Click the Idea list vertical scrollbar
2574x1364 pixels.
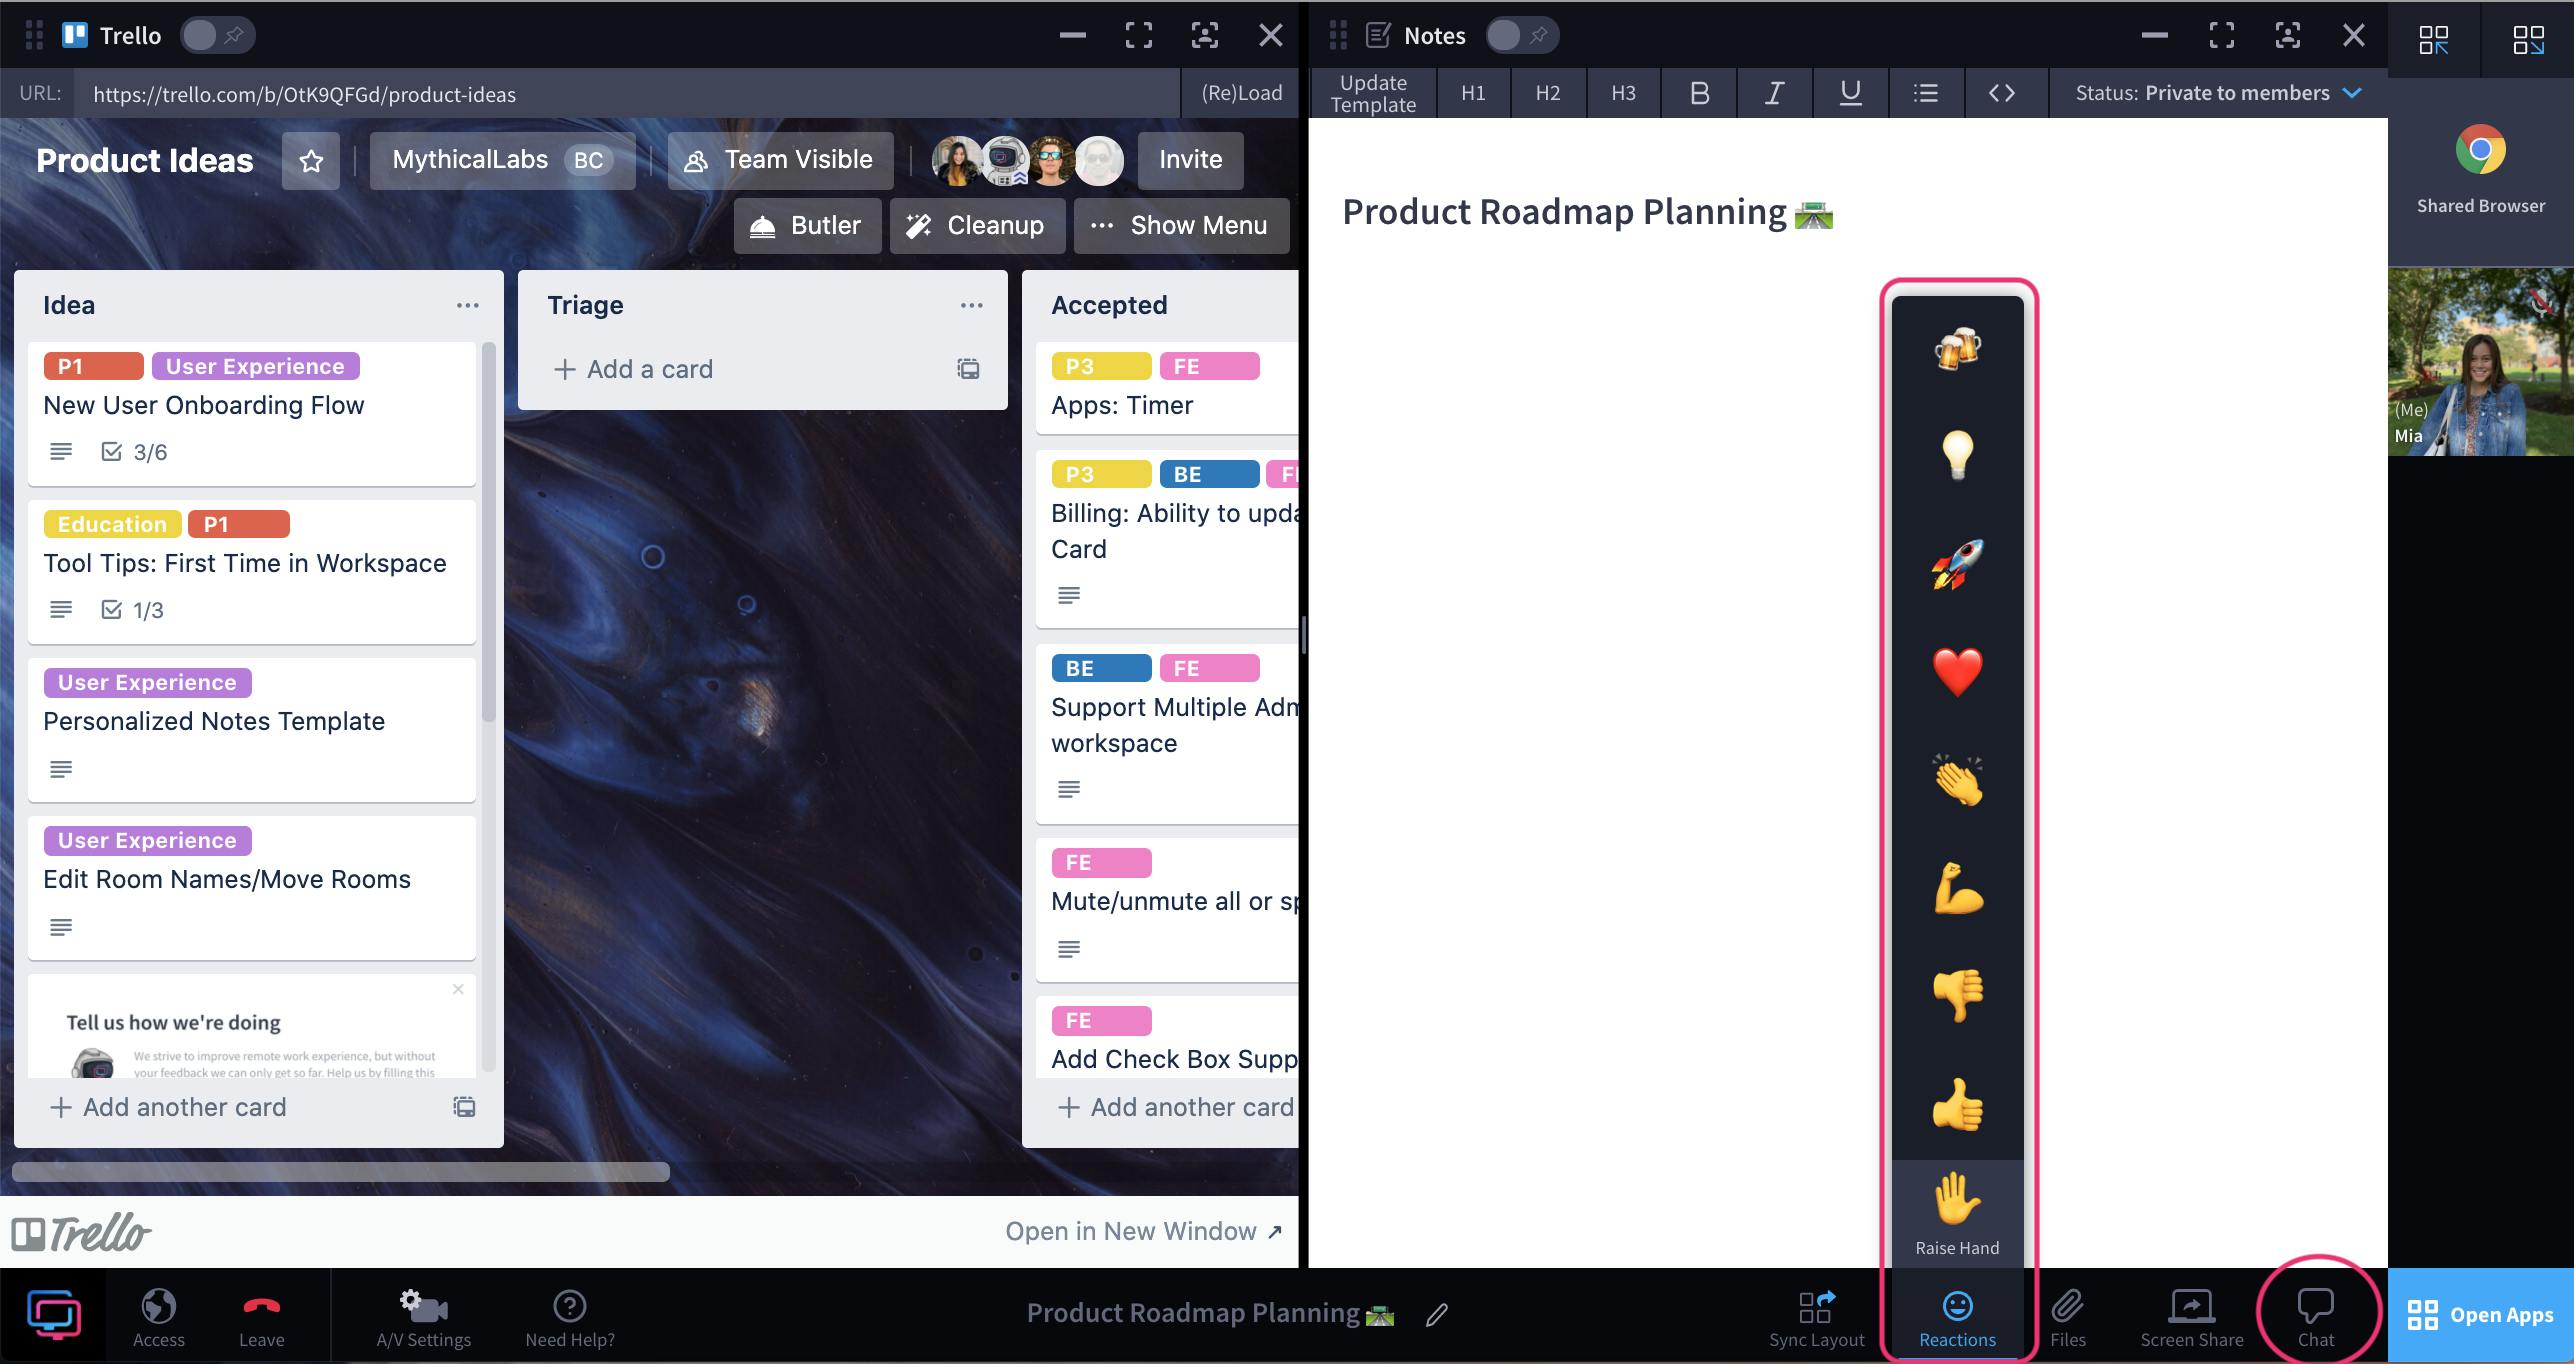pos(489,531)
